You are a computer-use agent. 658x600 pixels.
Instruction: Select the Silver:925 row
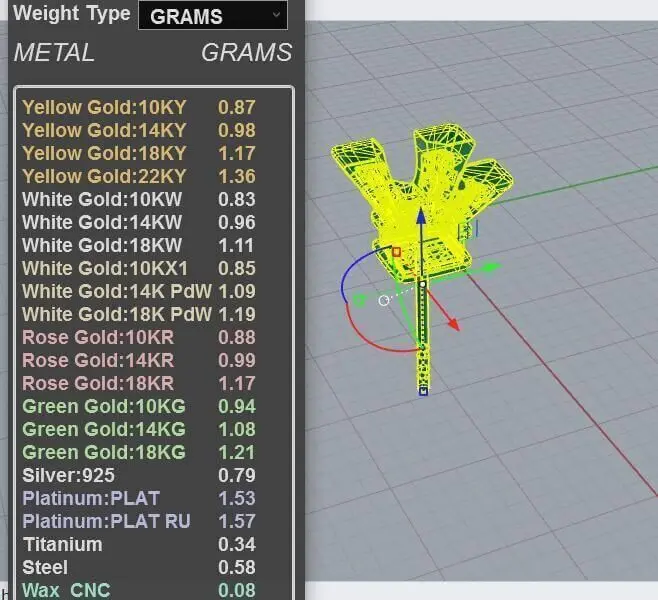point(139,475)
